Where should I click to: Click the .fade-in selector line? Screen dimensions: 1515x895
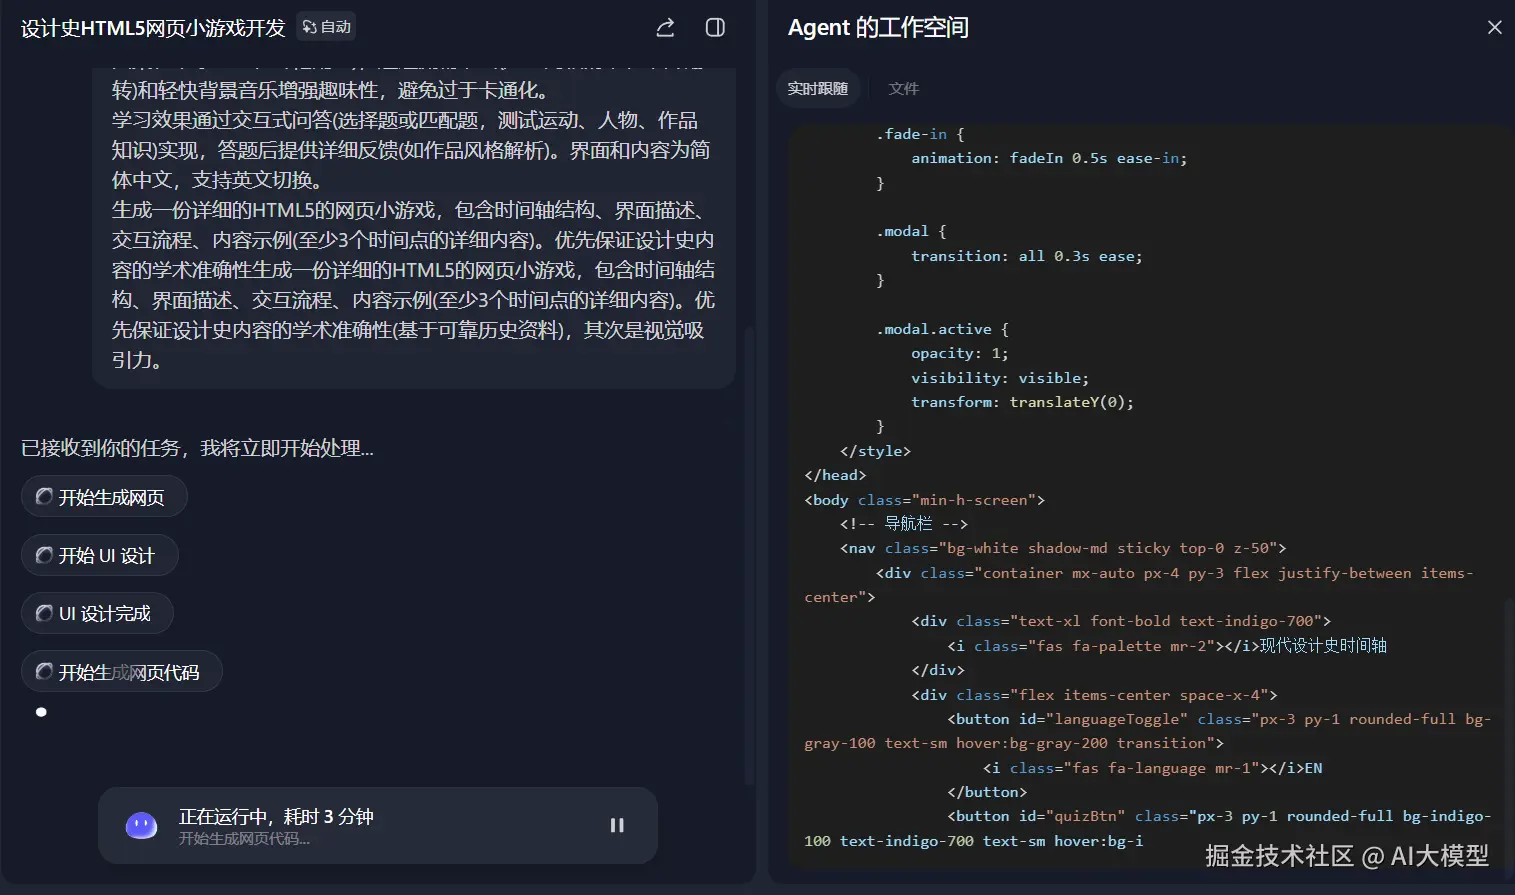pyautogui.click(x=920, y=134)
